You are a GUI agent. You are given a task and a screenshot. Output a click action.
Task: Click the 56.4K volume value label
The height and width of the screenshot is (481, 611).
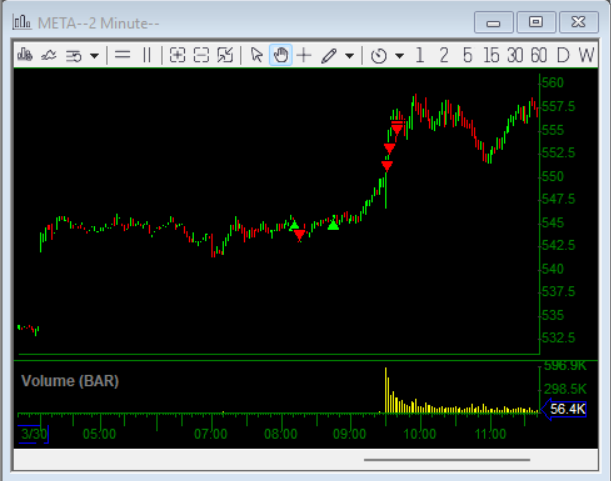[x=565, y=409]
